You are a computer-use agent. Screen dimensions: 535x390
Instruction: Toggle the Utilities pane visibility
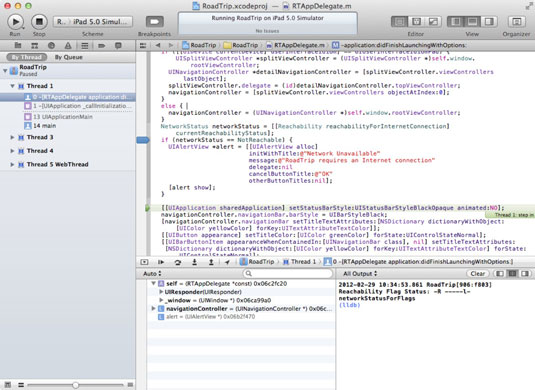coord(489,22)
